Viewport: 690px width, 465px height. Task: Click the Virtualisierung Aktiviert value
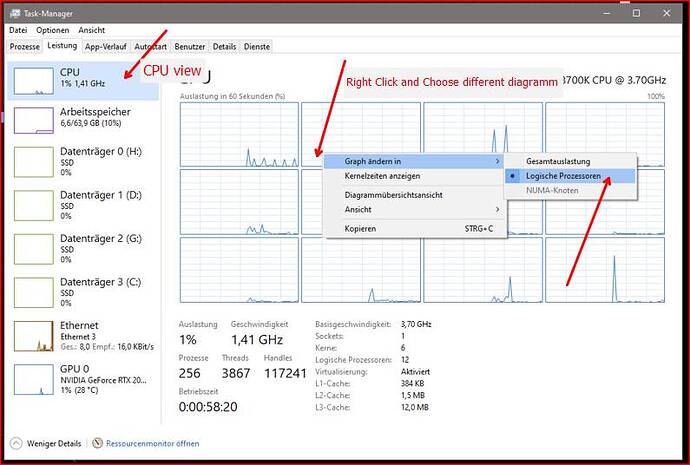tap(415, 372)
